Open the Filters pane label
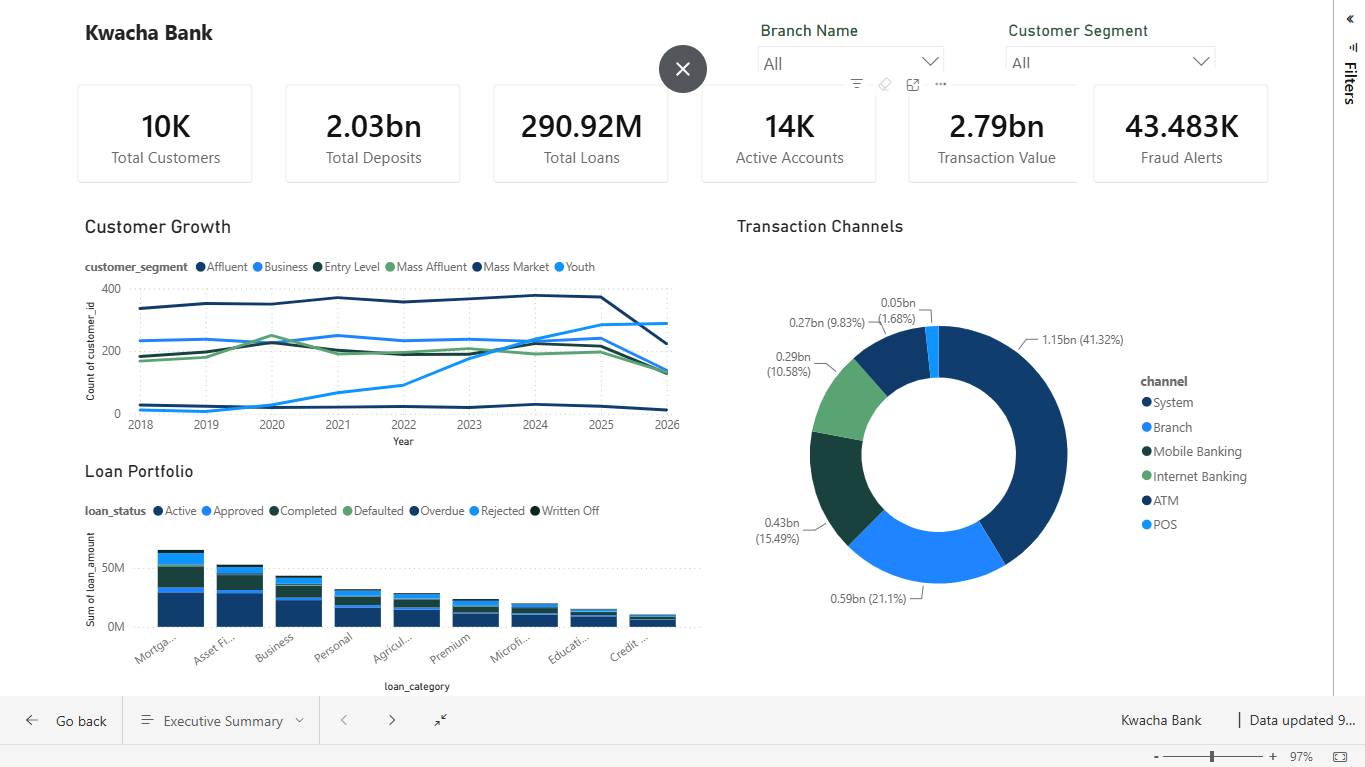Image resolution: width=1365 pixels, height=767 pixels. pyautogui.click(x=1350, y=83)
